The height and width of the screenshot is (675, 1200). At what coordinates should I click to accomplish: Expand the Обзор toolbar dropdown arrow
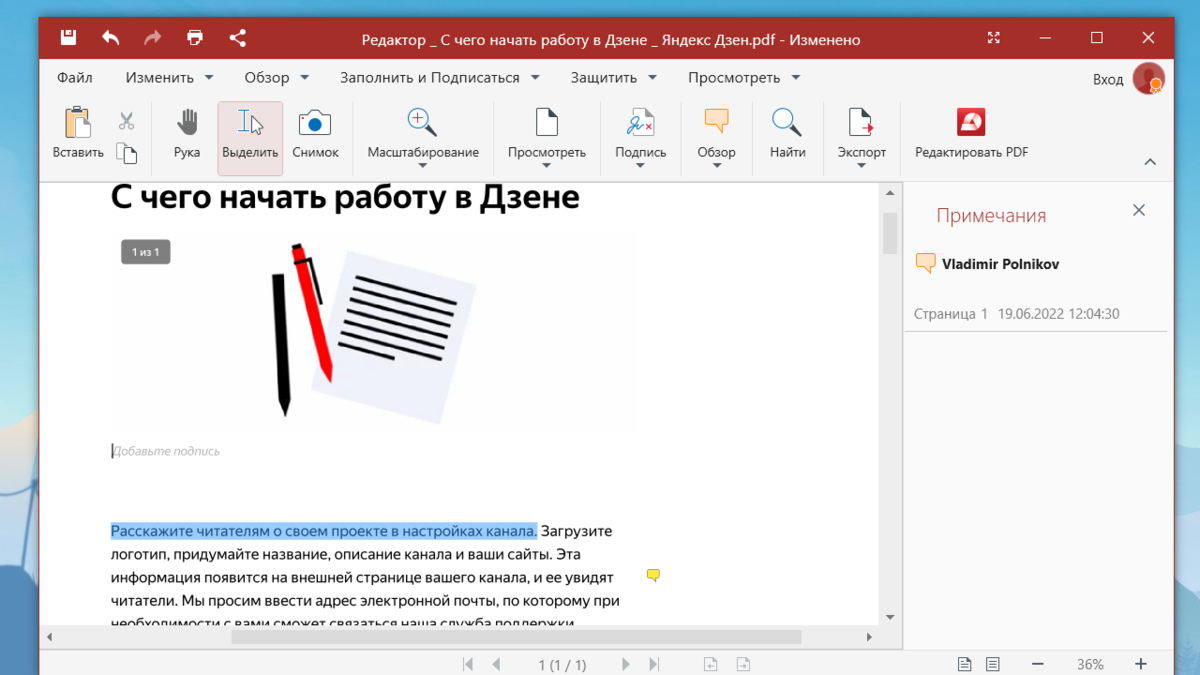[x=716, y=166]
